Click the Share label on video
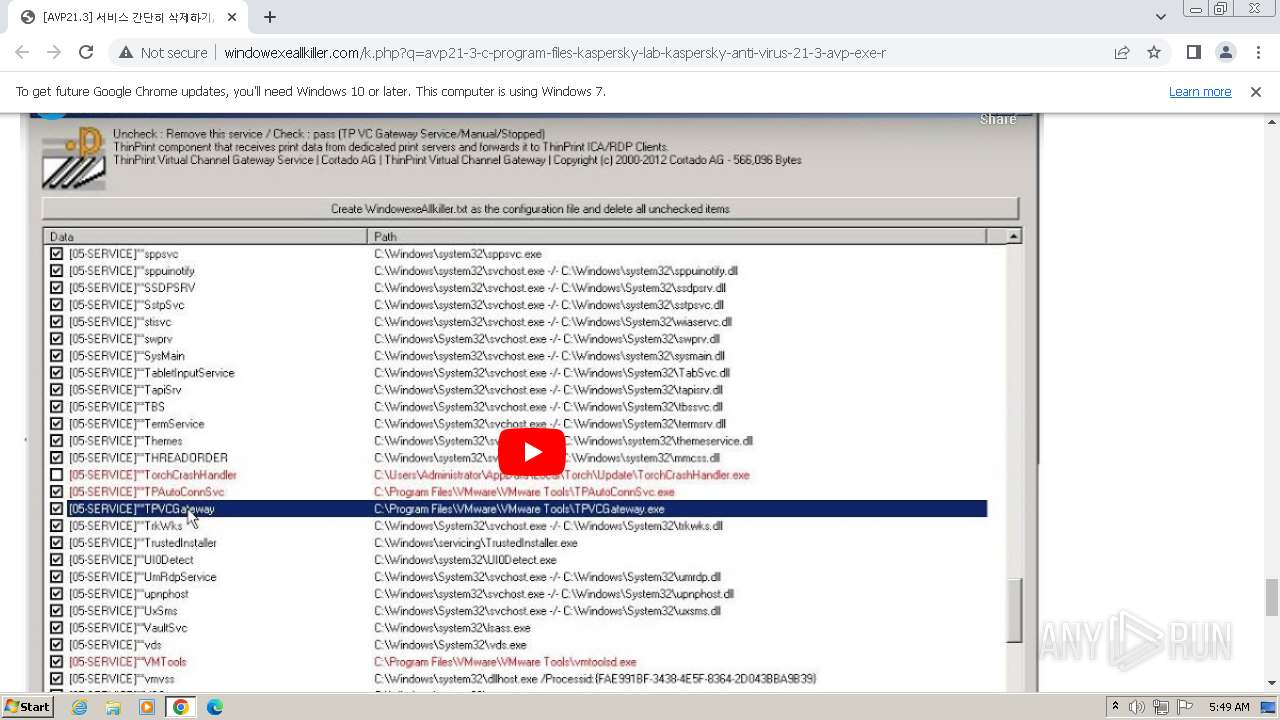The height and width of the screenshot is (720, 1280). coord(997,119)
